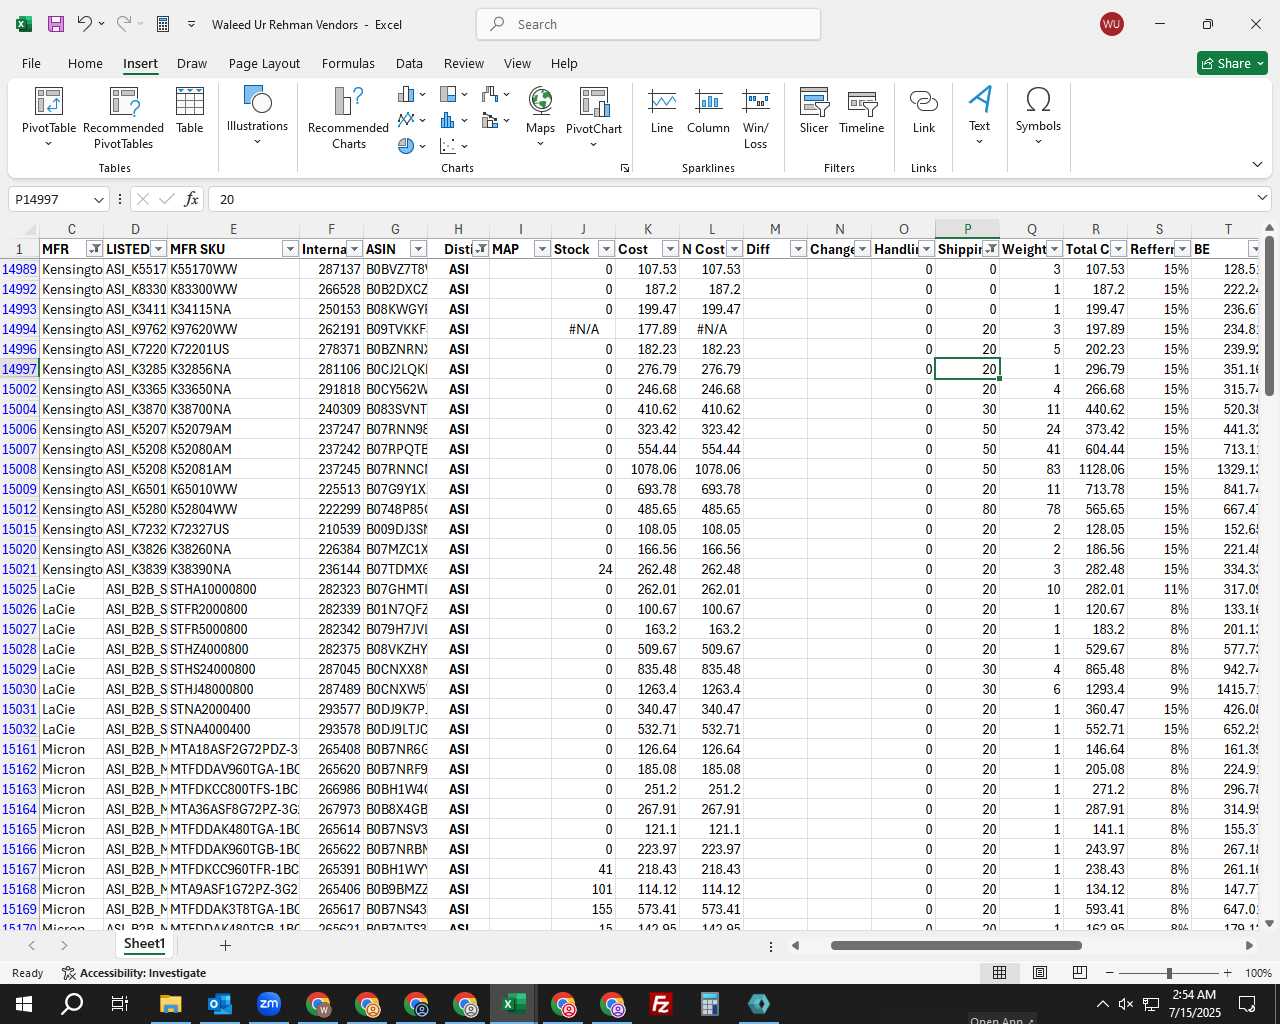Screen dimensions: 1280x1024
Task: Open FileZilla from the taskbar
Action: point(660,1004)
